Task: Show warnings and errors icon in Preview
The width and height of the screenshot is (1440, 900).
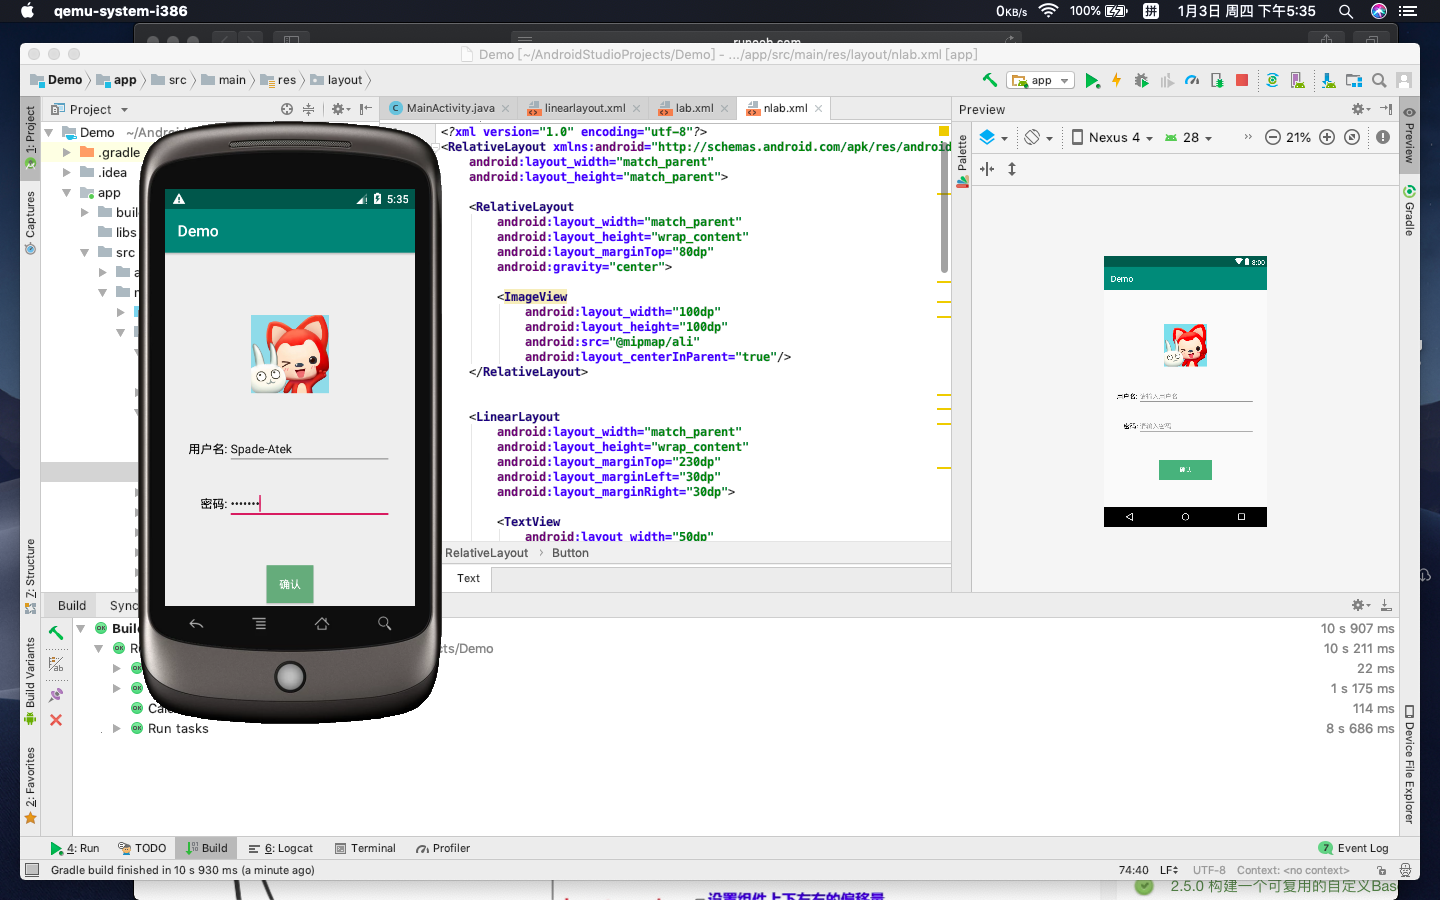Action: click(1383, 137)
